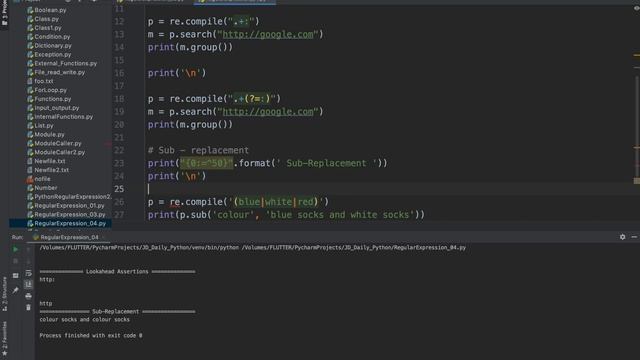Select nofile in project tree
640x360 pixels.
coord(42,179)
